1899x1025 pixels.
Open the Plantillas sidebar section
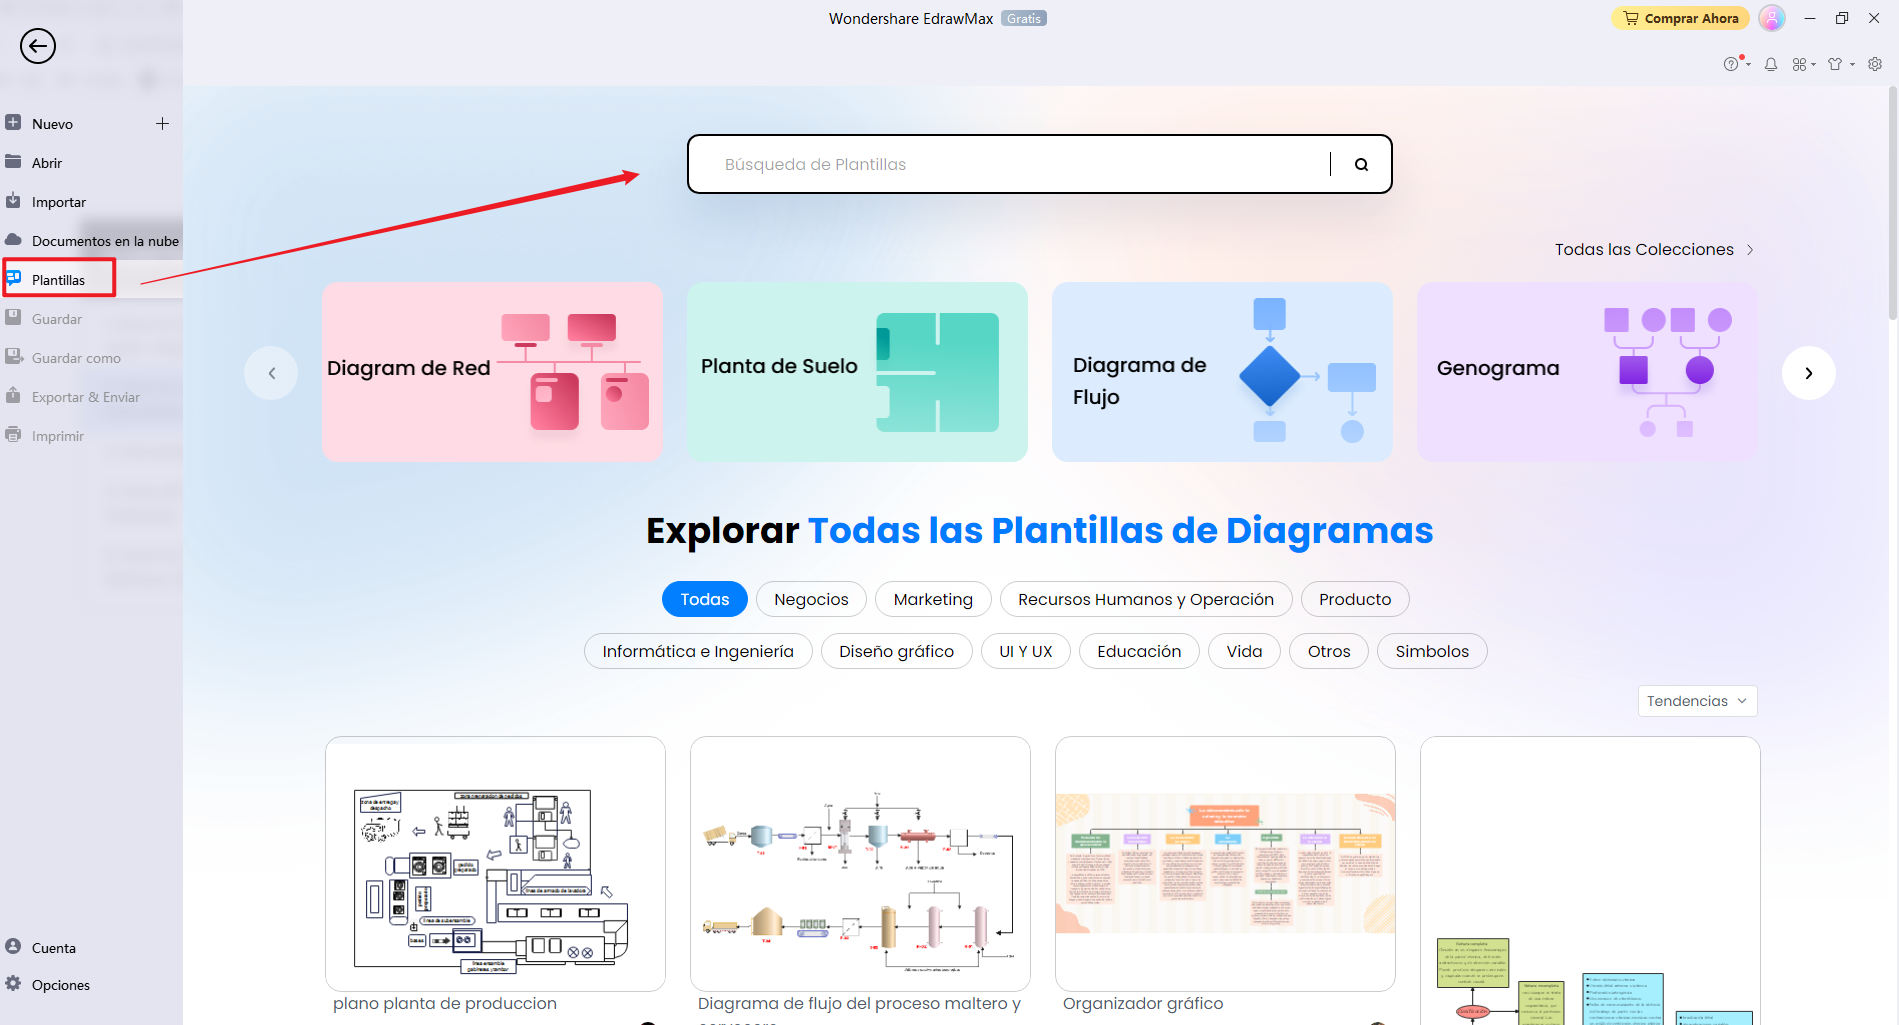coord(60,279)
